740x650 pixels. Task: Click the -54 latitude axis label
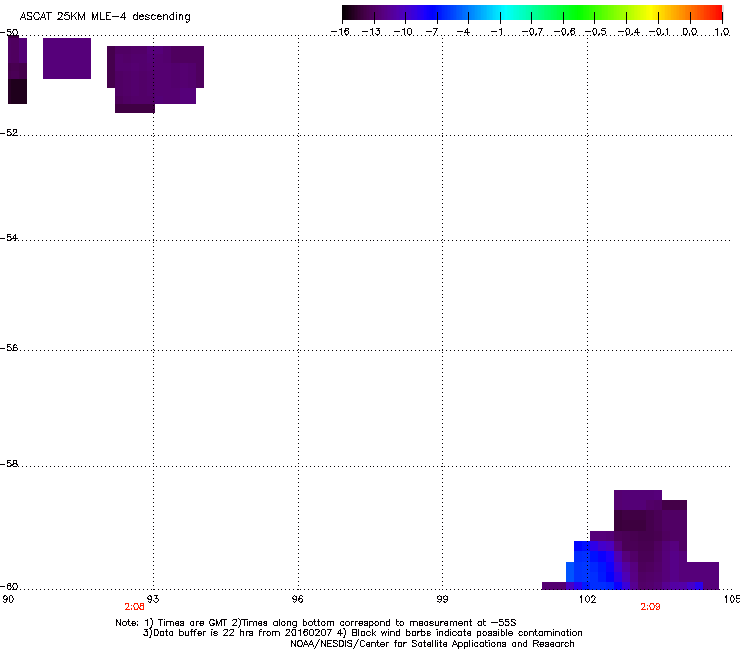click(9, 237)
